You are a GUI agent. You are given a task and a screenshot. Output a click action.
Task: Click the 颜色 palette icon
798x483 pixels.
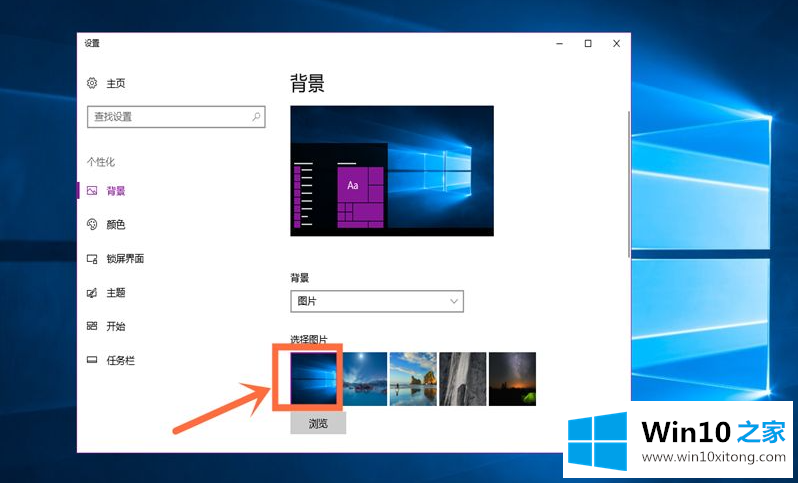[x=92, y=224]
